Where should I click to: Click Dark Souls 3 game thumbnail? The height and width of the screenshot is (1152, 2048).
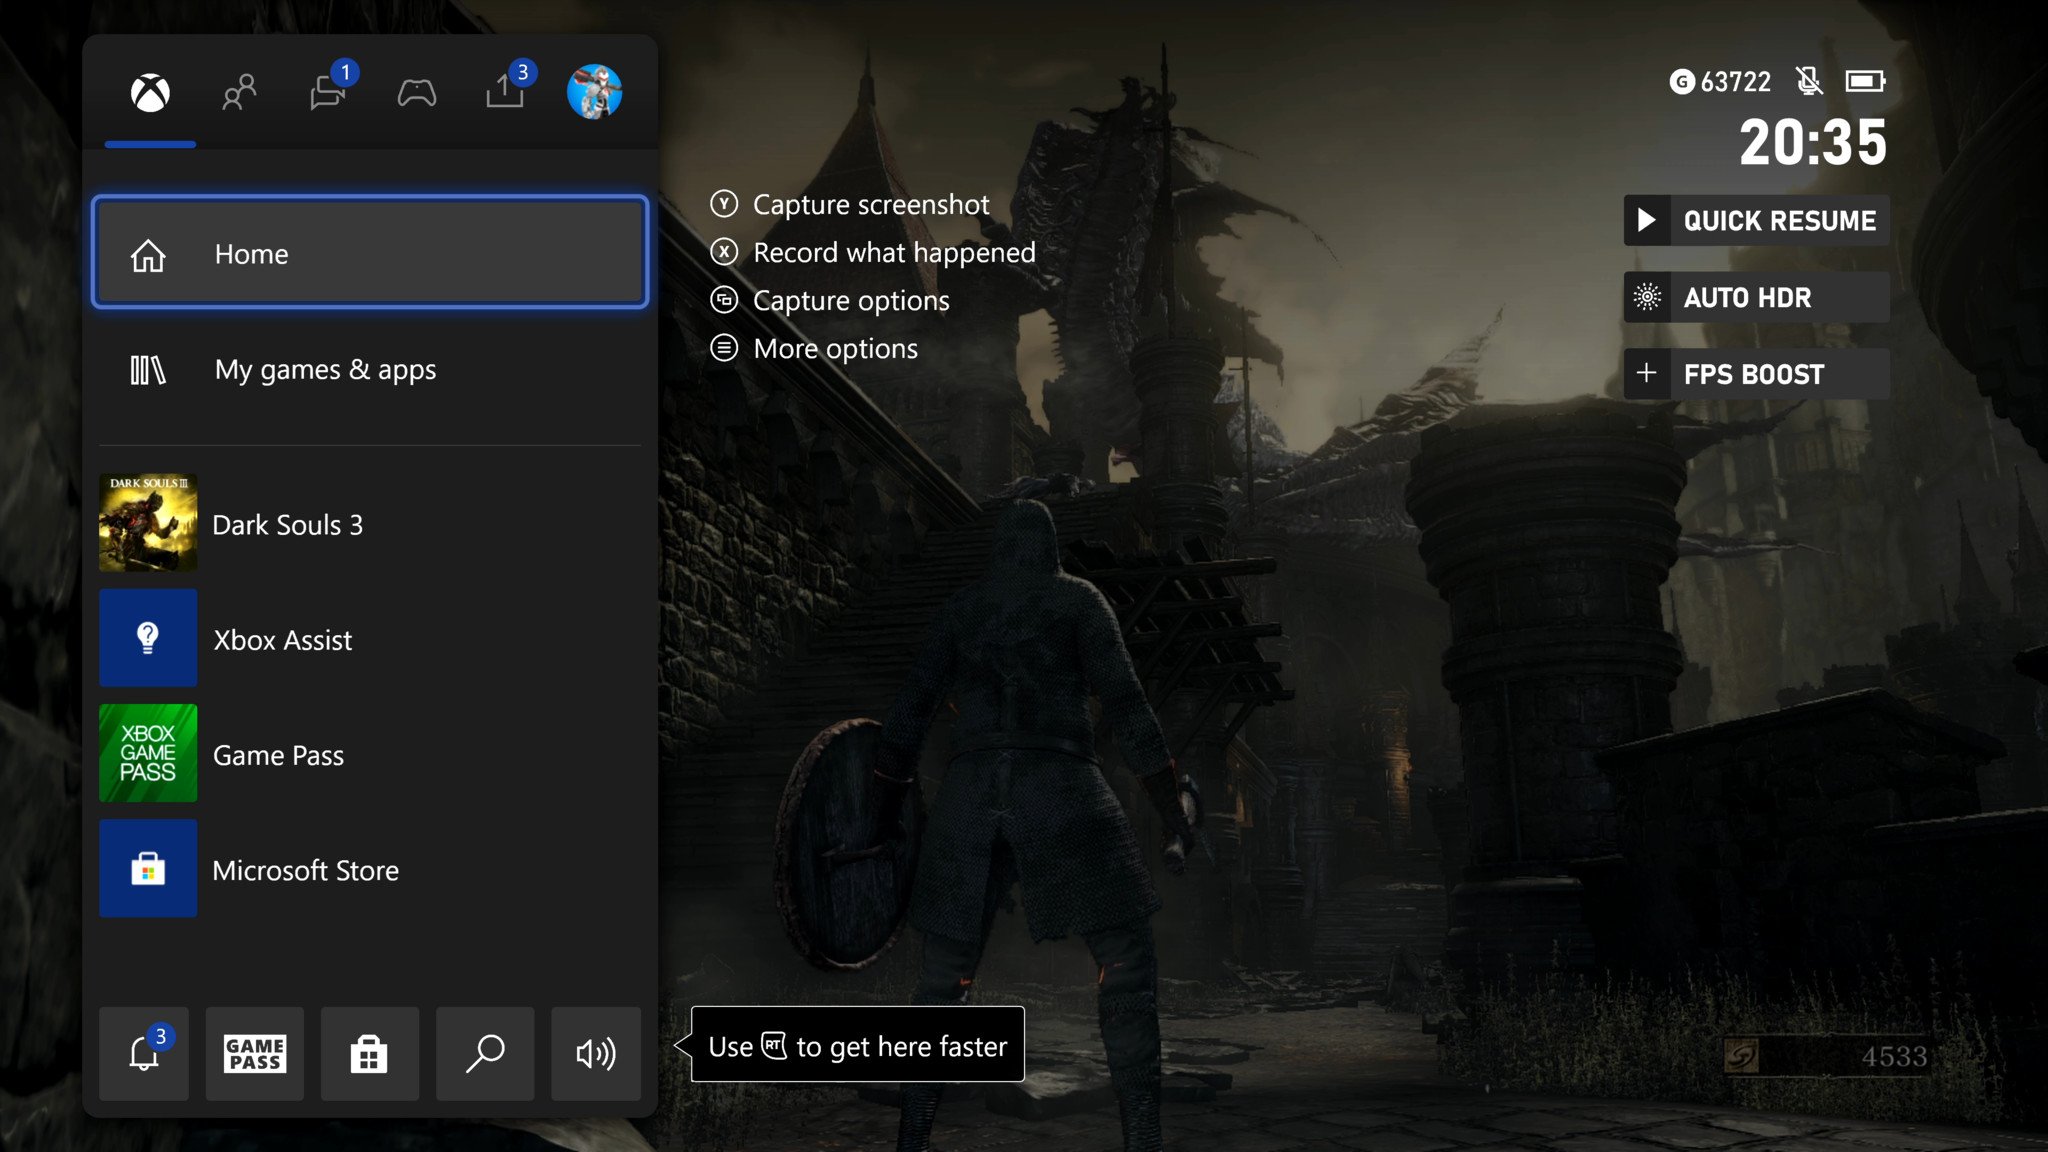point(148,523)
